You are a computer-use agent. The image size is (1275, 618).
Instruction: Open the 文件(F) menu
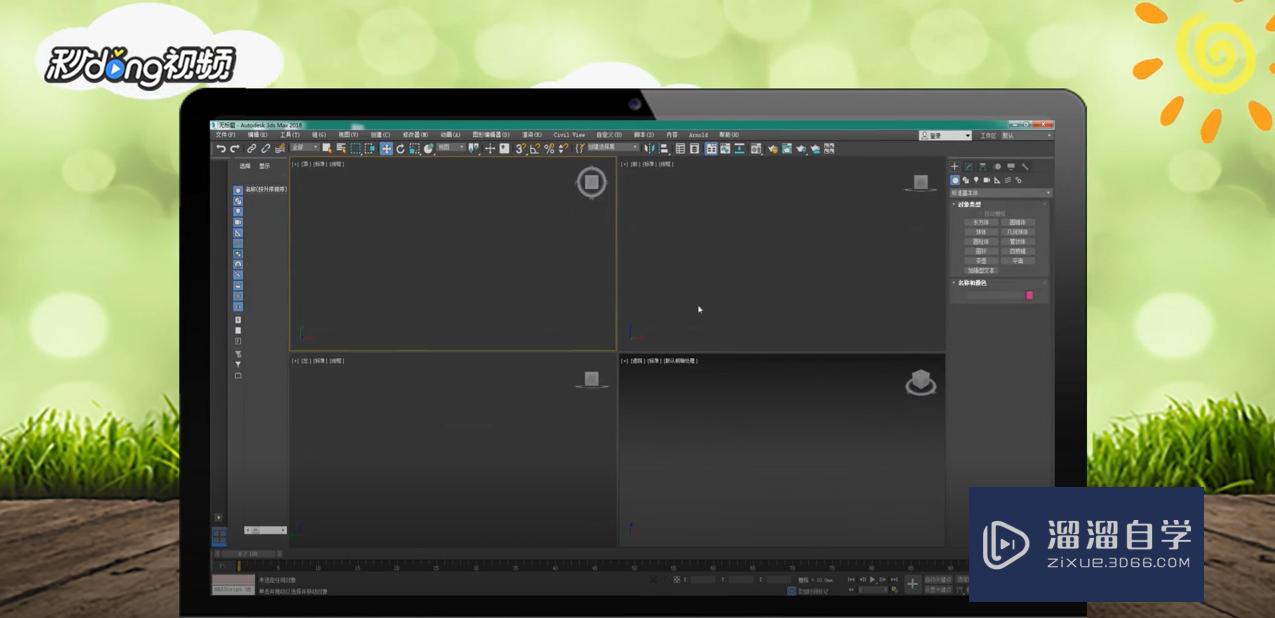(225, 134)
